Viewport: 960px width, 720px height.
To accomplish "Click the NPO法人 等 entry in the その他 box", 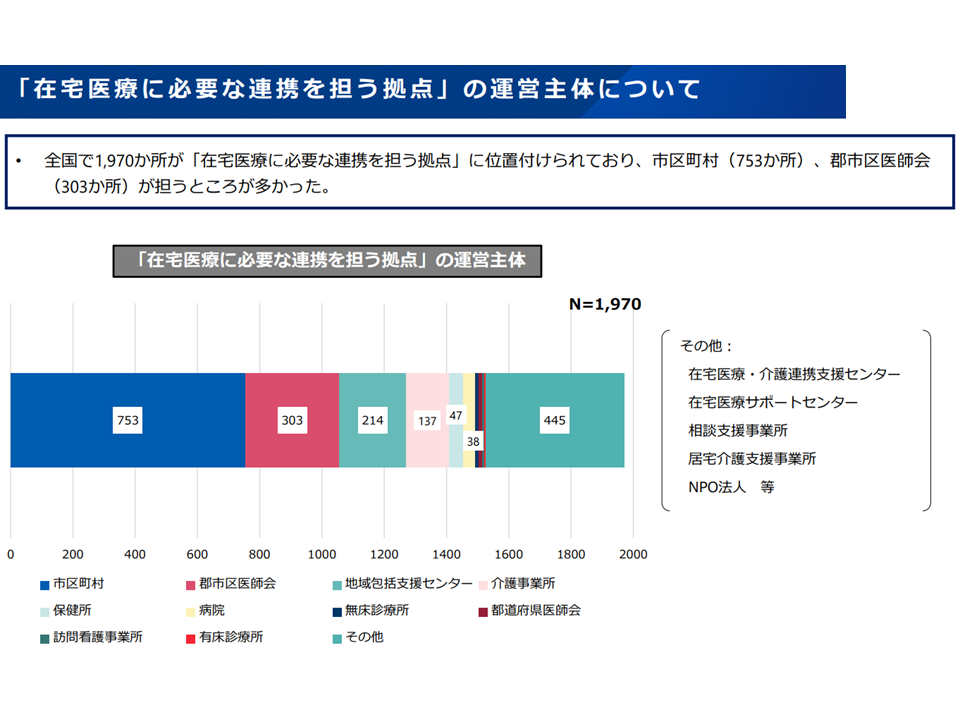I will point(731,488).
